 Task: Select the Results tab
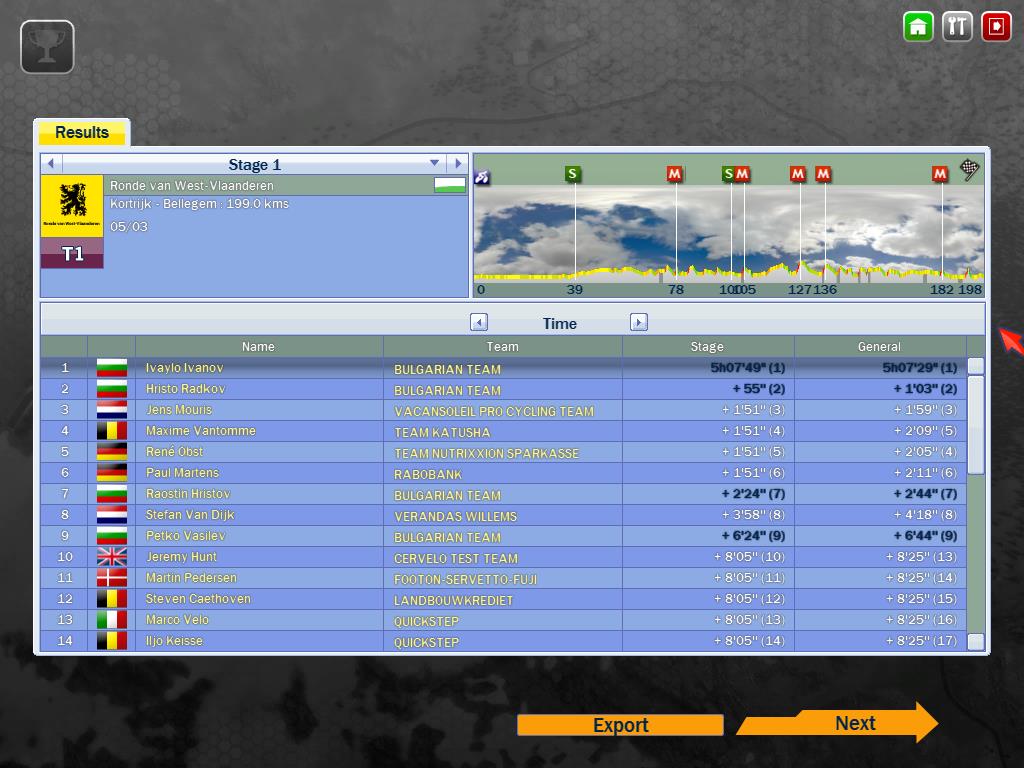[82, 132]
